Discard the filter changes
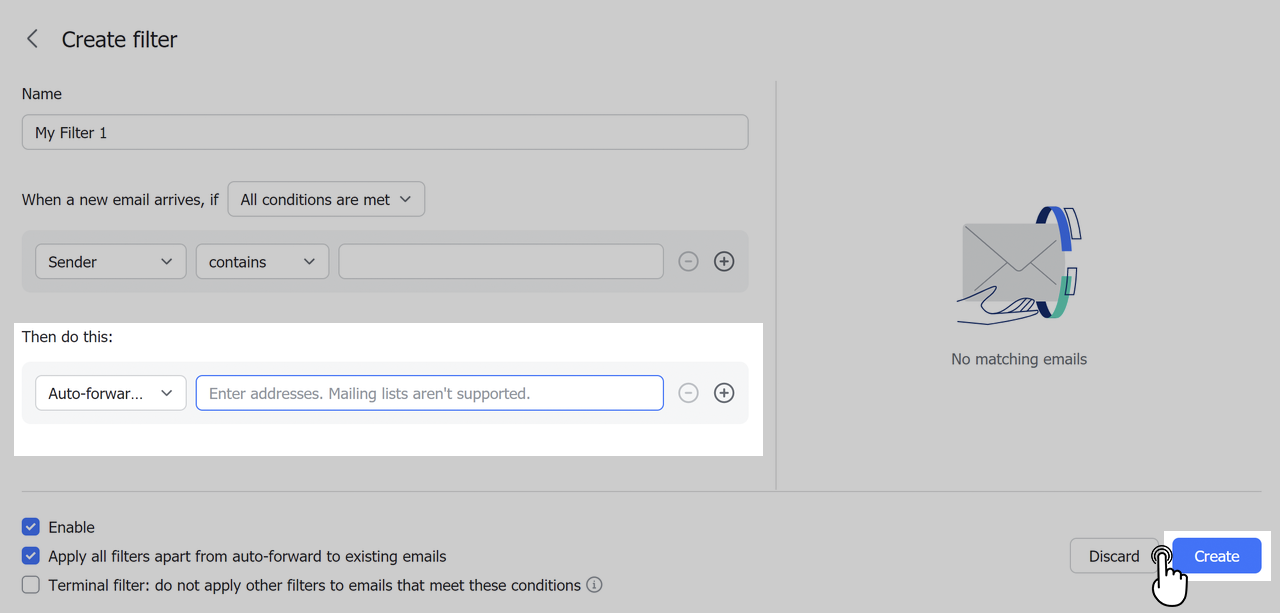This screenshot has height=613, width=1280. [1113, 556]
